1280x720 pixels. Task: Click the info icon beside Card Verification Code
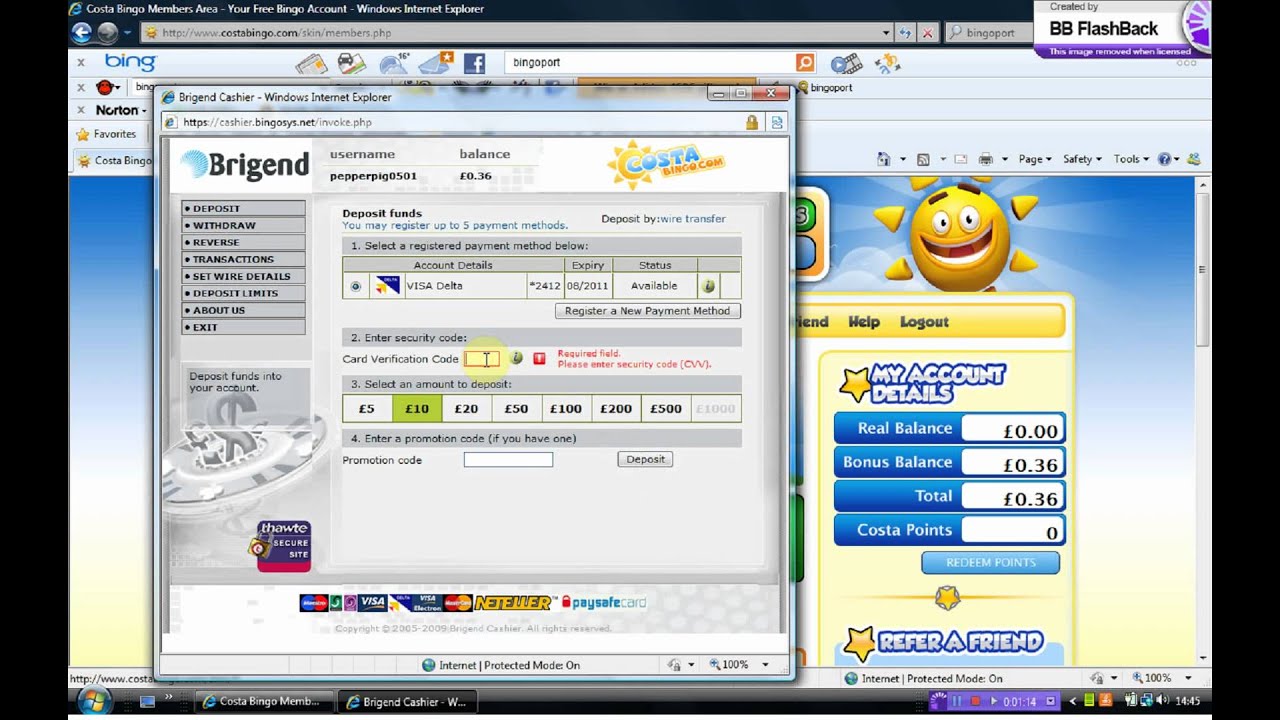coord(517,358)
